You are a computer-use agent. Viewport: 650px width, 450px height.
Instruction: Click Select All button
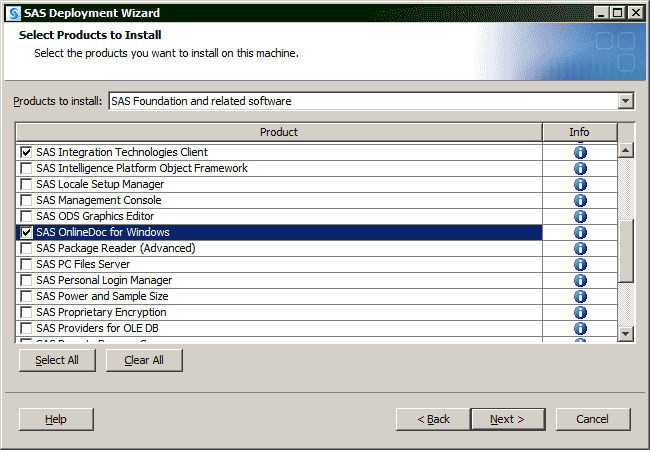click(x=57, y=360)
